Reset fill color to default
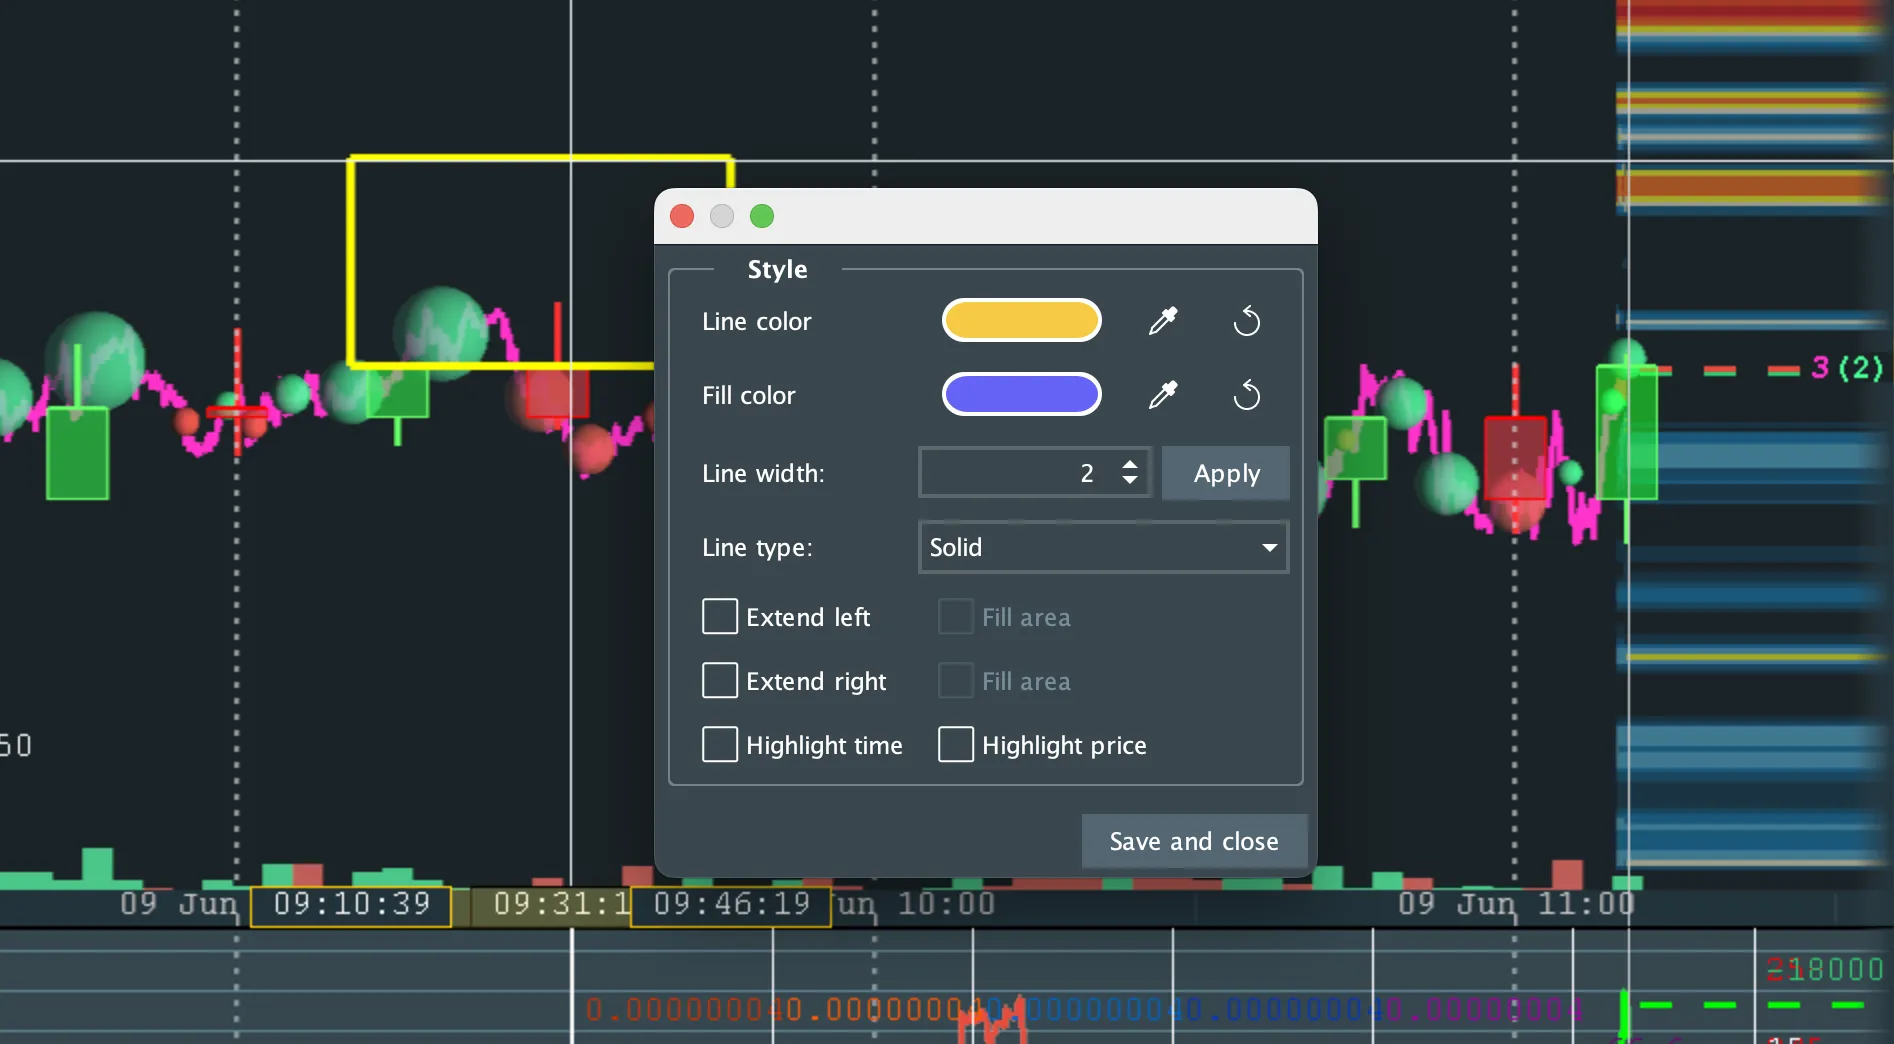Screen dimensions: 1894x1044 point(1246,395)
